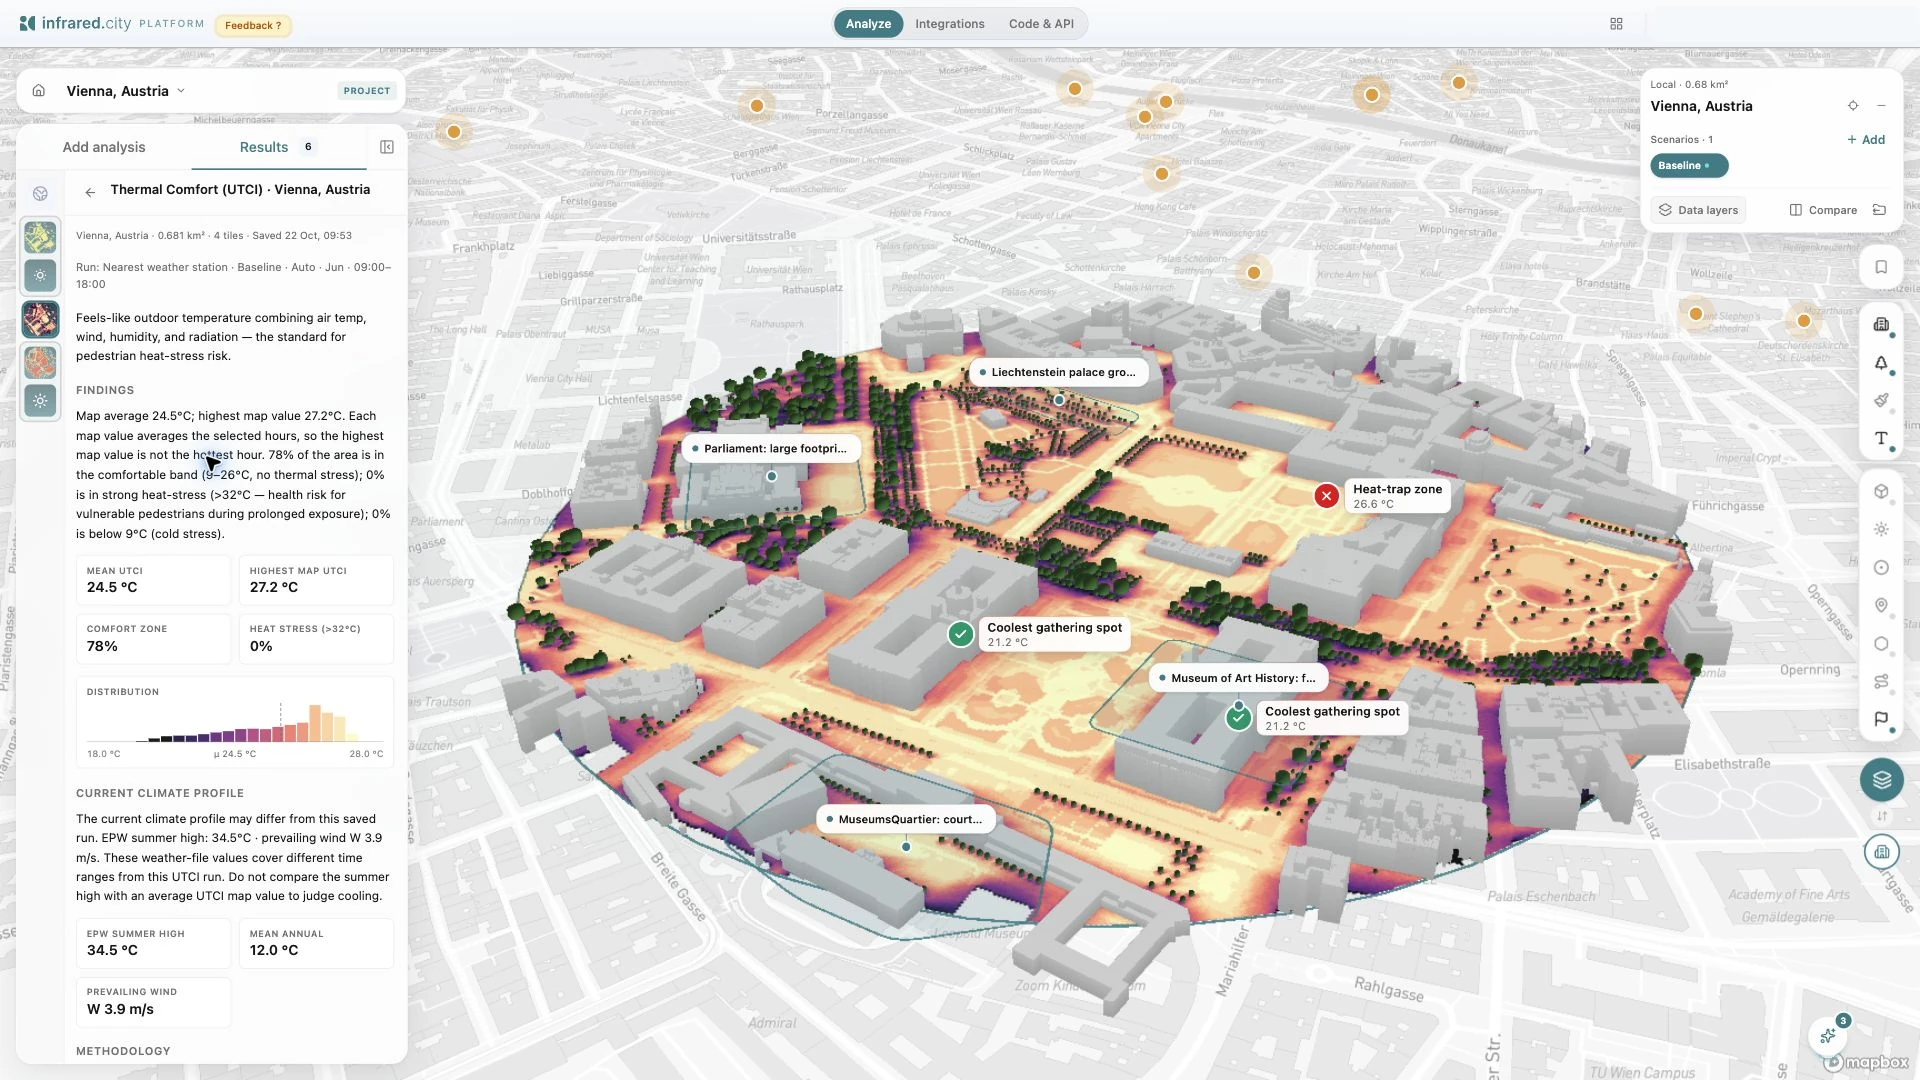Toggle the round building view button
The height and width of the screenshot is (1080, 1920).
[1881, 852]
